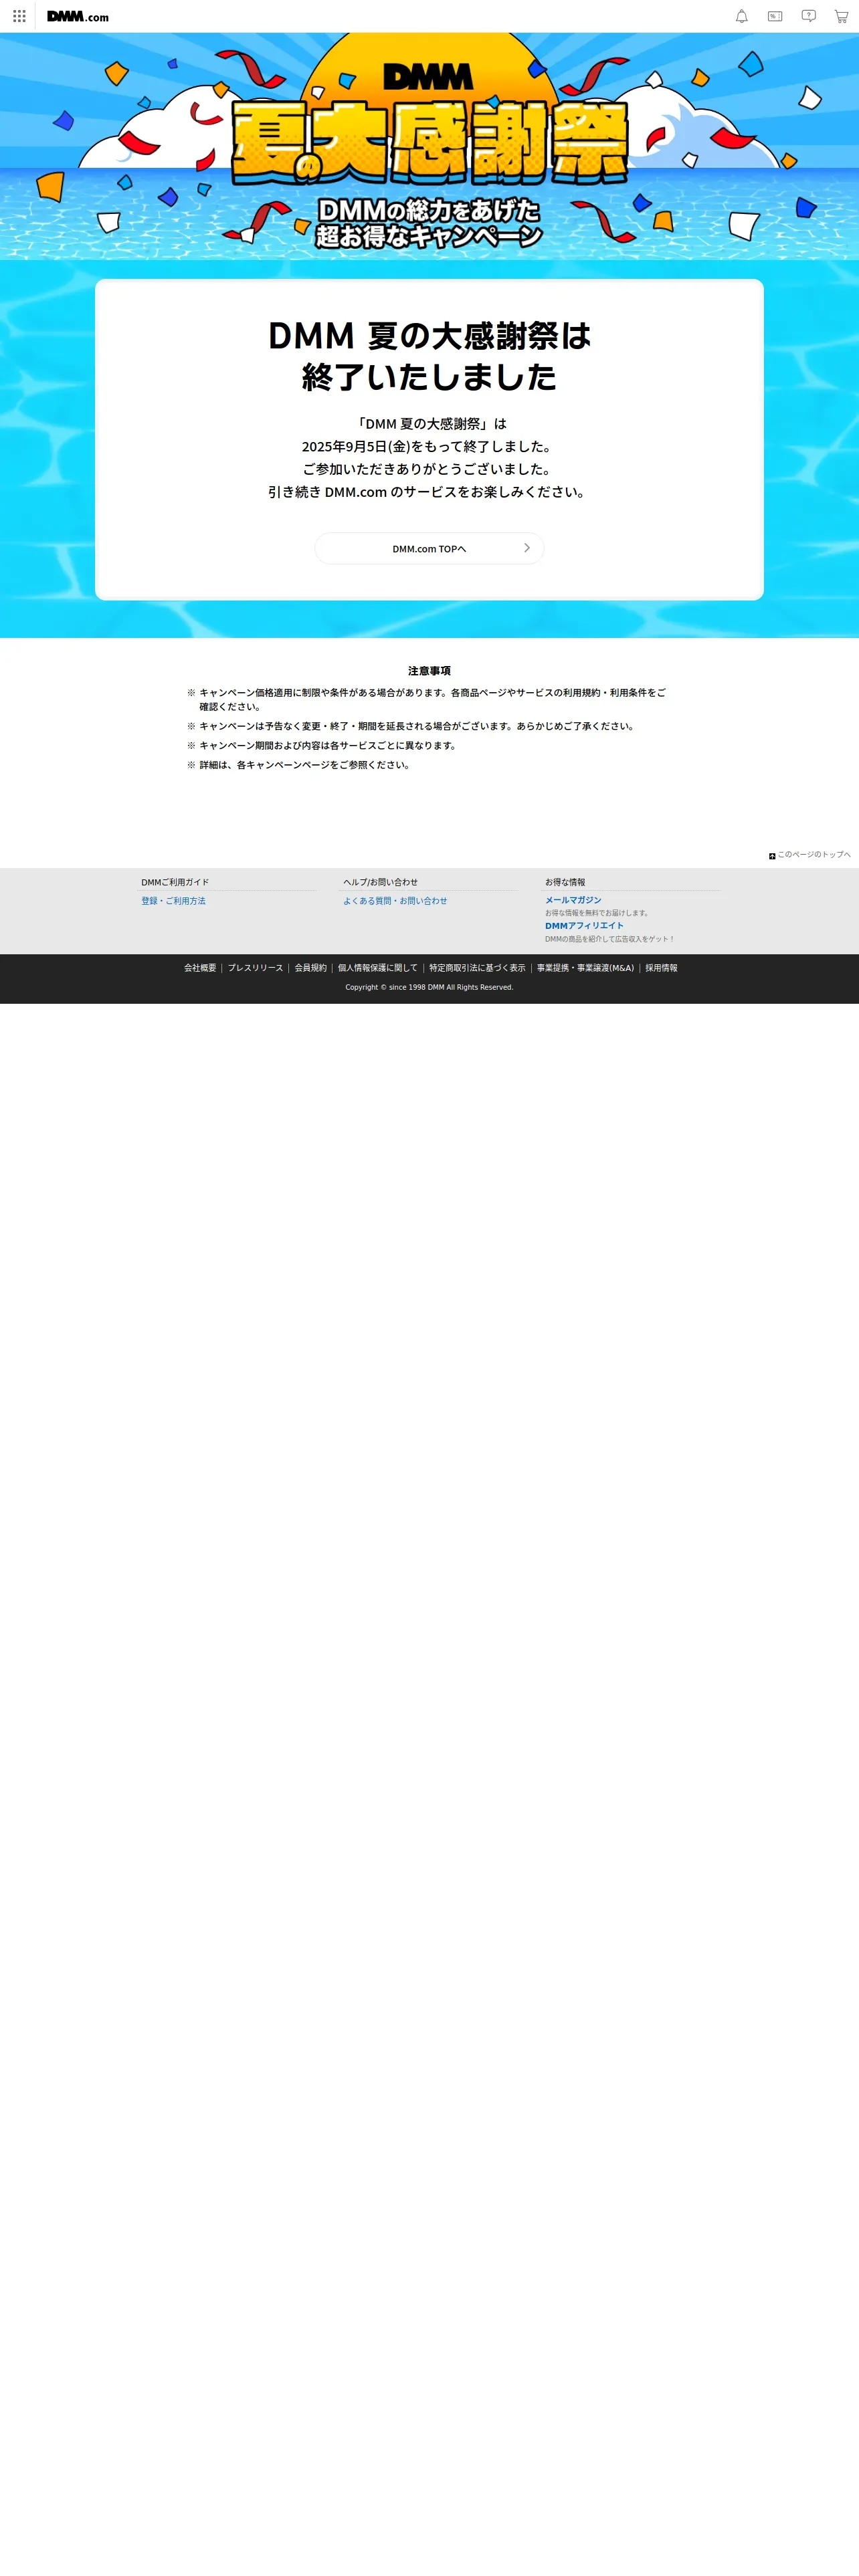
Task: Open 個人情報保護に関して footer link
Action: tap(378, 968)
